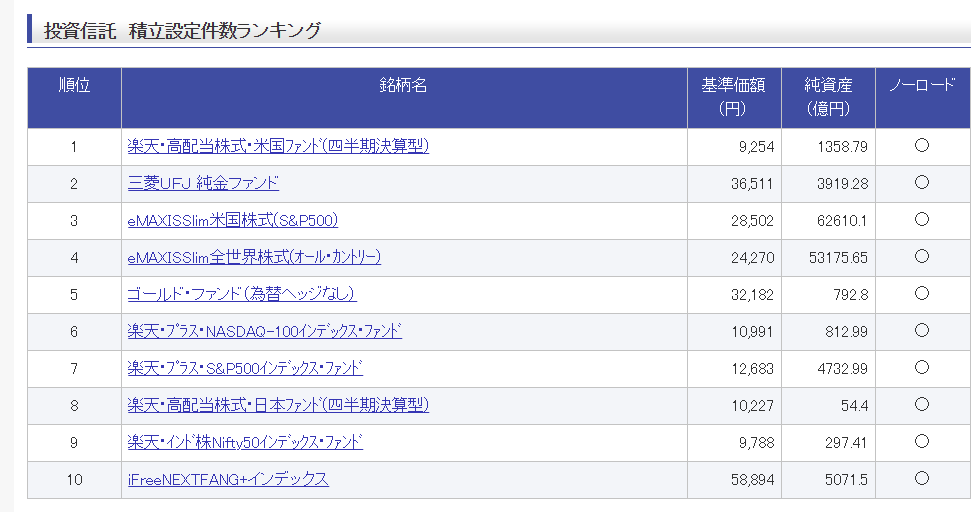Open 楽天・高配当株式・米国ファンド(四半期決算型) link
The width and height of the screenshot is (978, 512).
pos(278,147)
